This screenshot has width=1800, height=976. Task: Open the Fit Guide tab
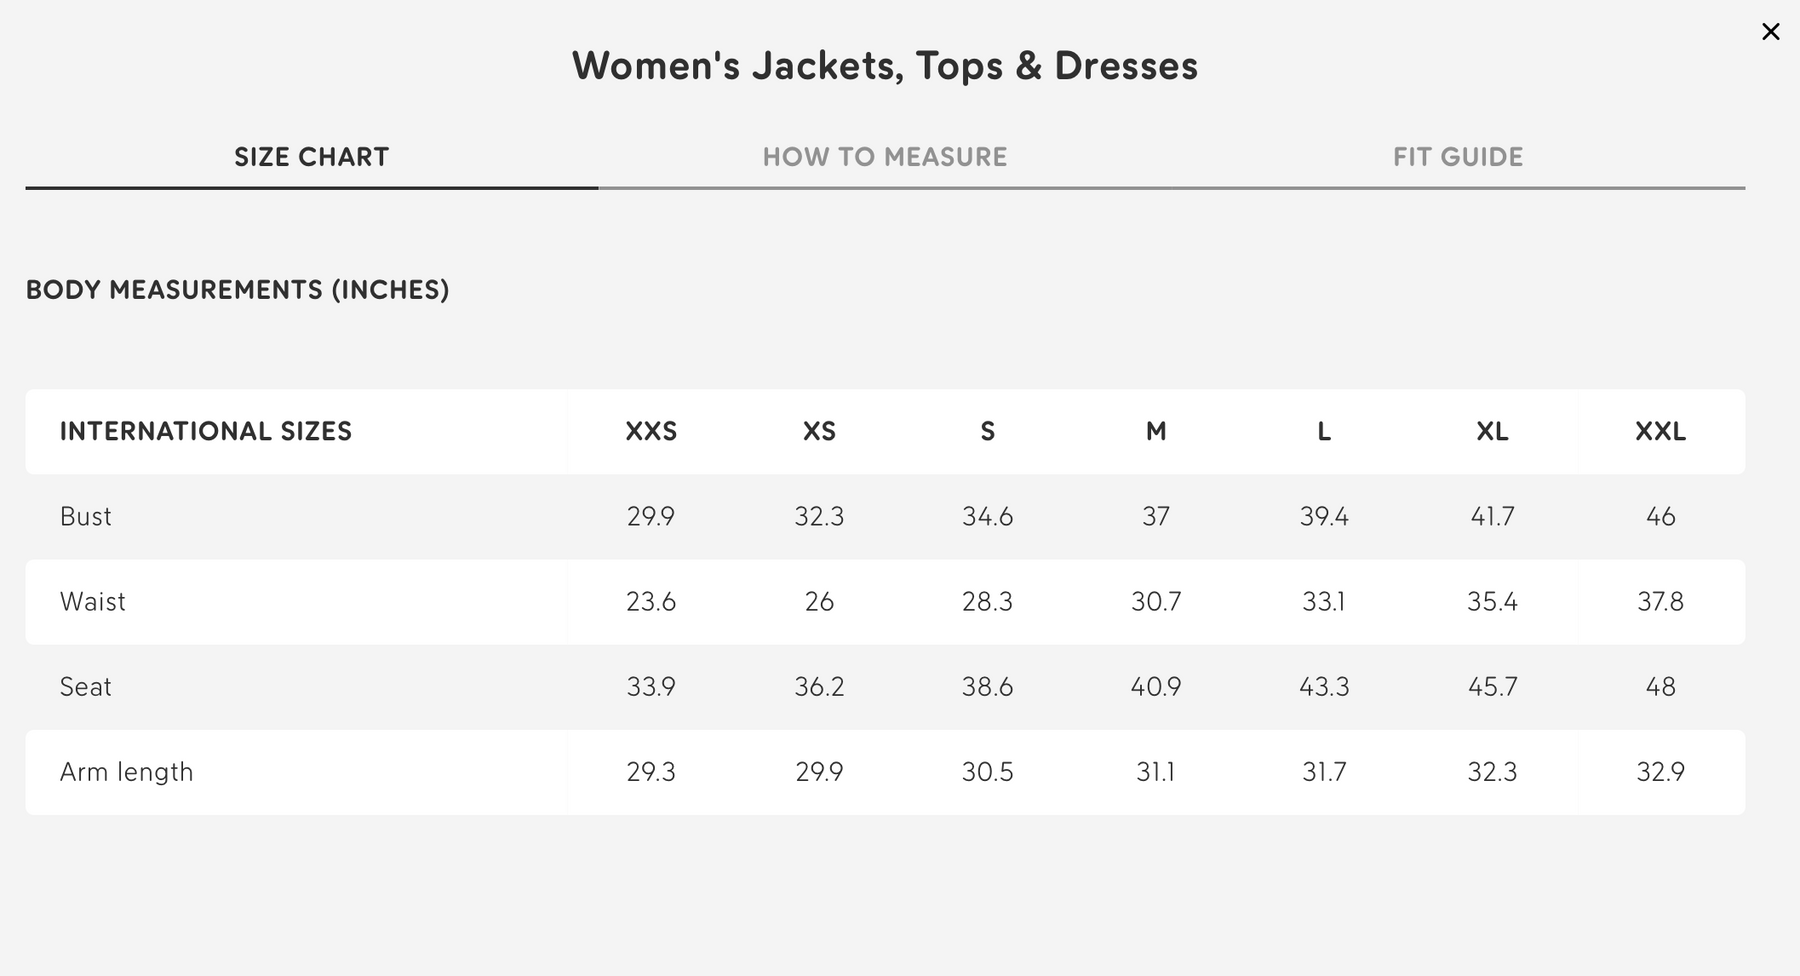(1457, 157)
